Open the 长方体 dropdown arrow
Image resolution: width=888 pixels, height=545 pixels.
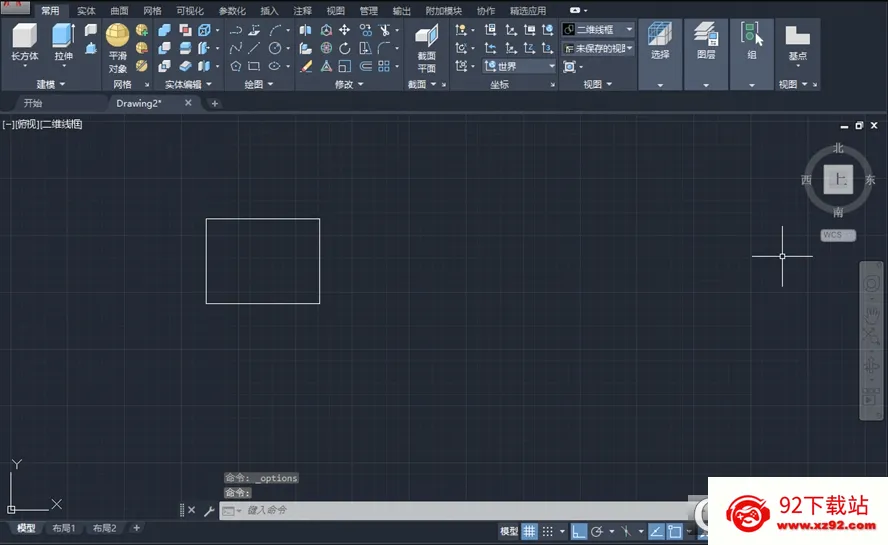coord(24,66)
